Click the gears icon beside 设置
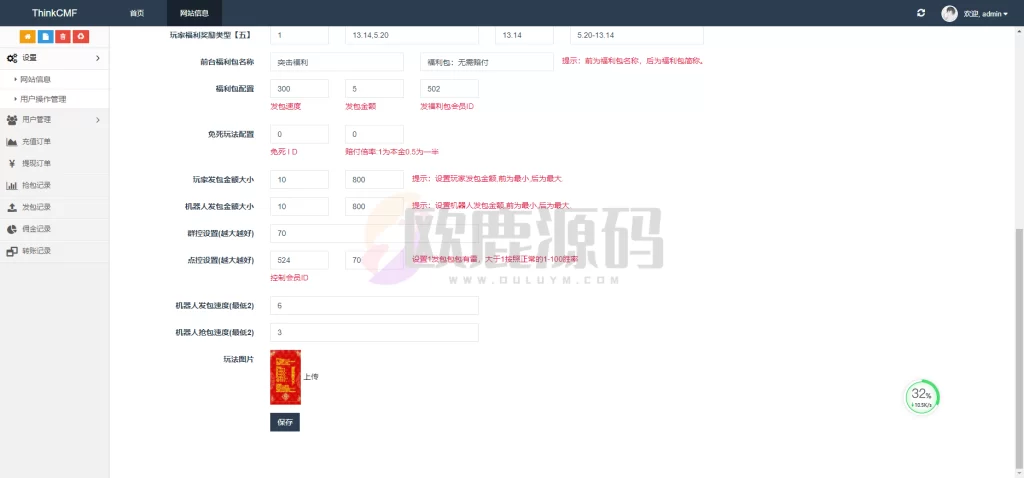The width and height of the screenshot is (1024, 478). point(12,58)
